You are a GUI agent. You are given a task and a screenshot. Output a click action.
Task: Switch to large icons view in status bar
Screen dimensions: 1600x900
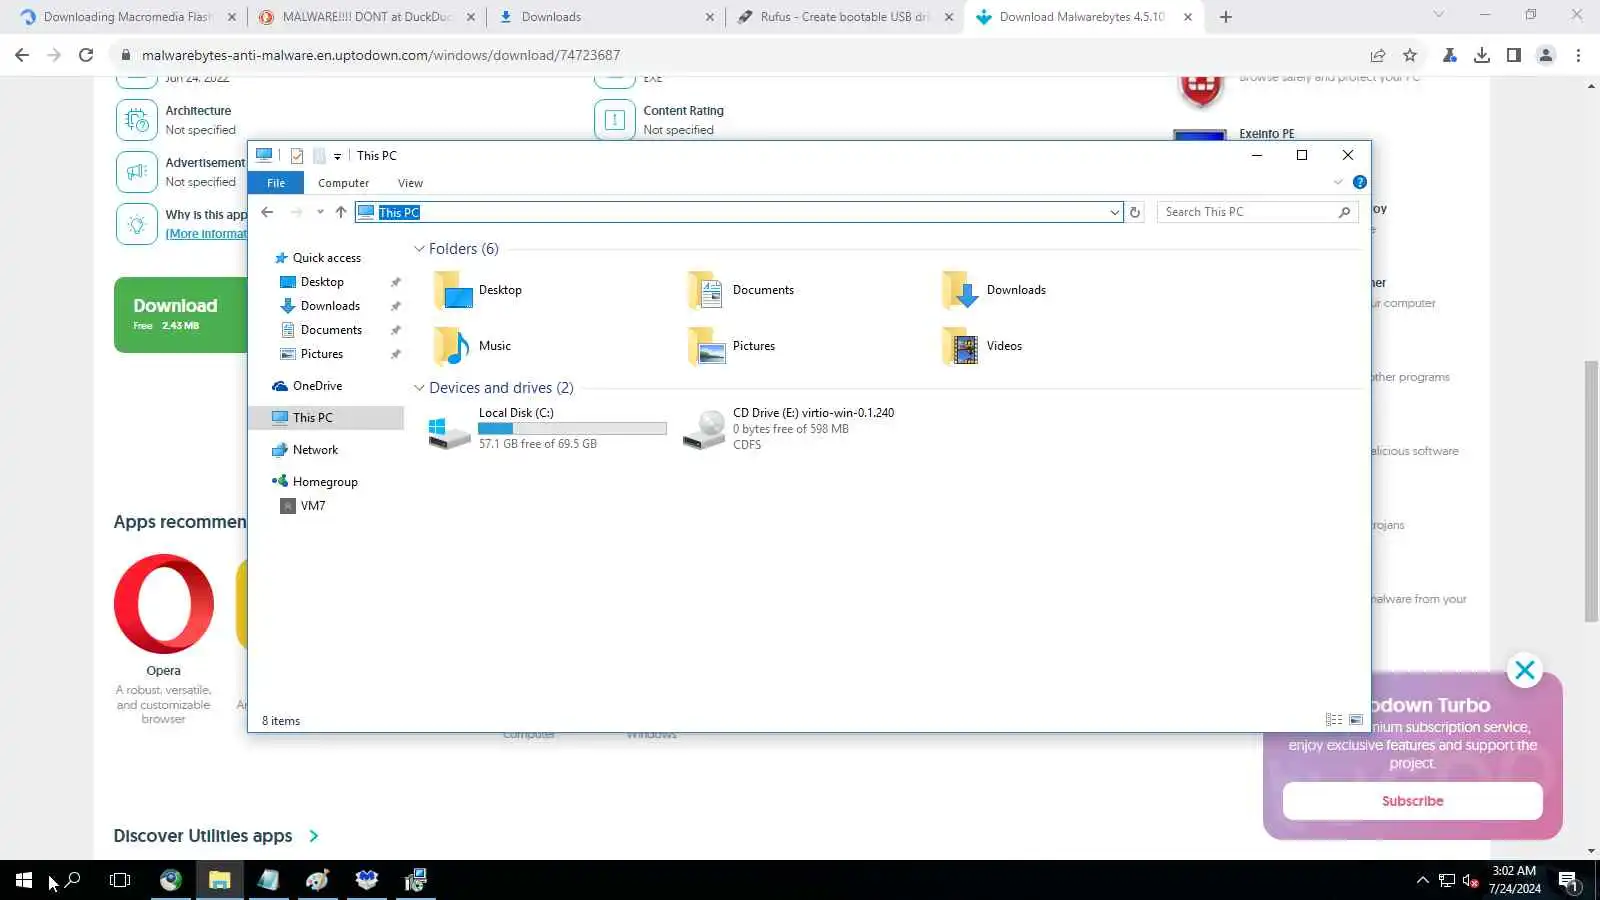[x=1356, y=720]
